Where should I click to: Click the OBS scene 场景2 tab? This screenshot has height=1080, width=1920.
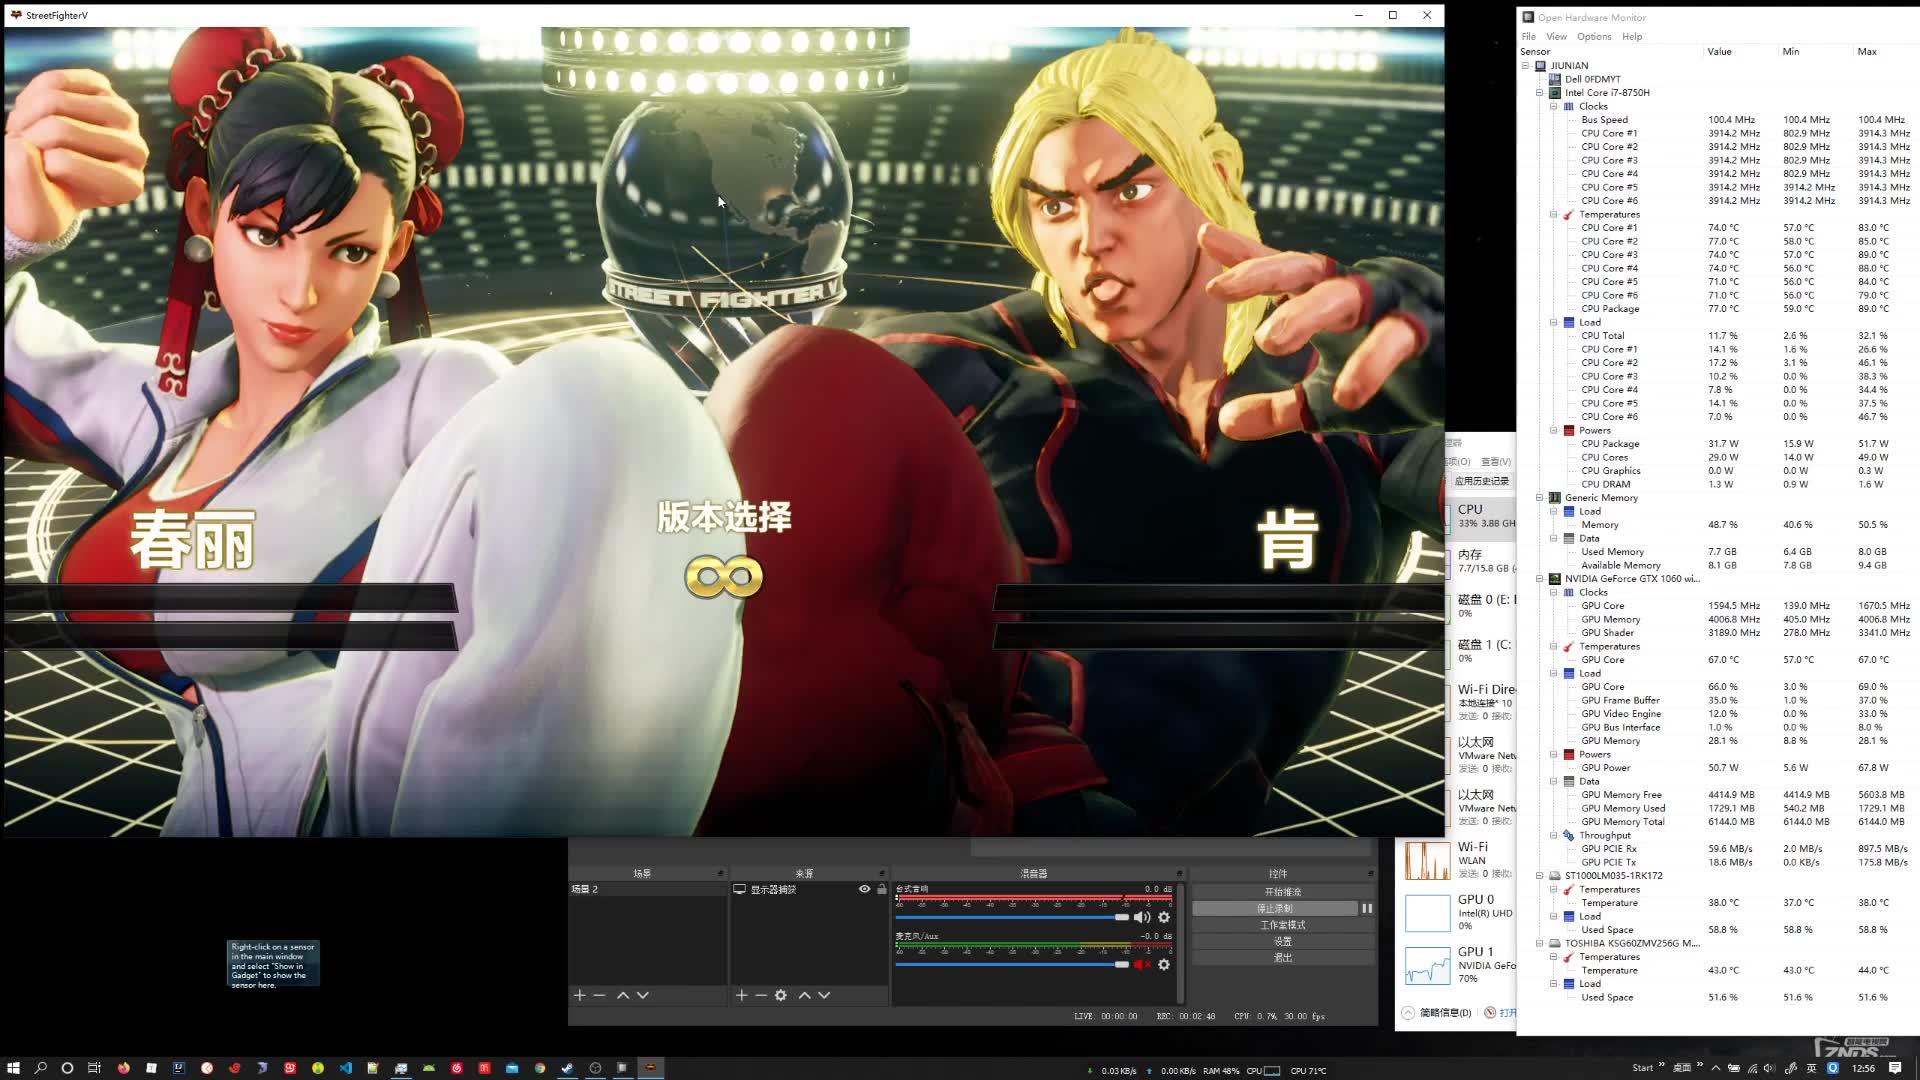click(644, 889)
